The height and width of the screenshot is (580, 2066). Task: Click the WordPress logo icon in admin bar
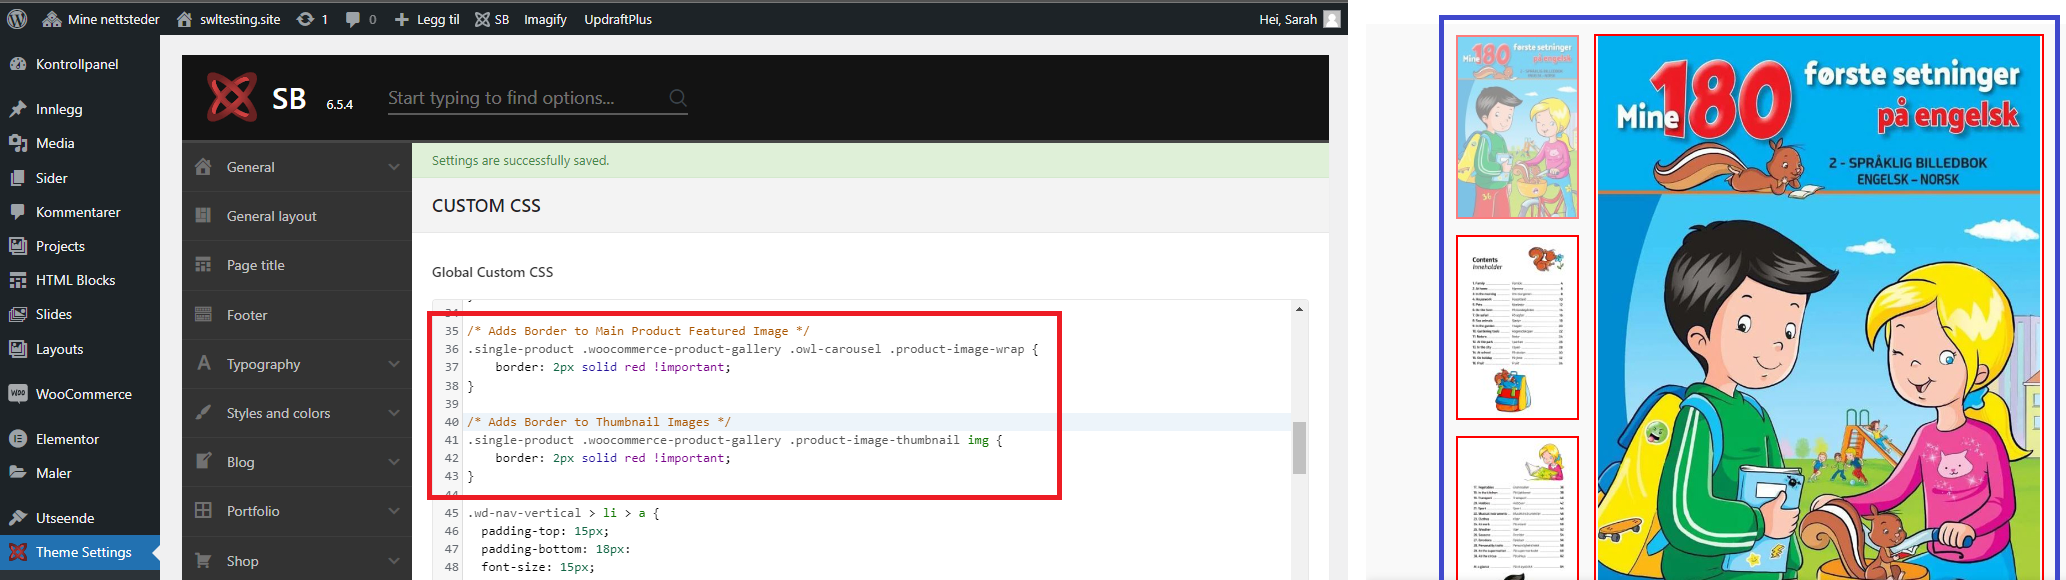tap(17, 19)
